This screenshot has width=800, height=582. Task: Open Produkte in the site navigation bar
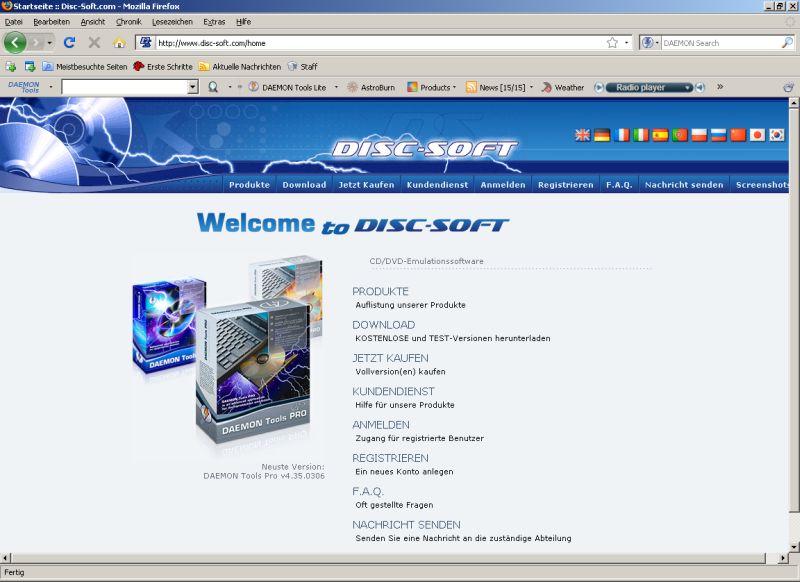click(249, 185)
